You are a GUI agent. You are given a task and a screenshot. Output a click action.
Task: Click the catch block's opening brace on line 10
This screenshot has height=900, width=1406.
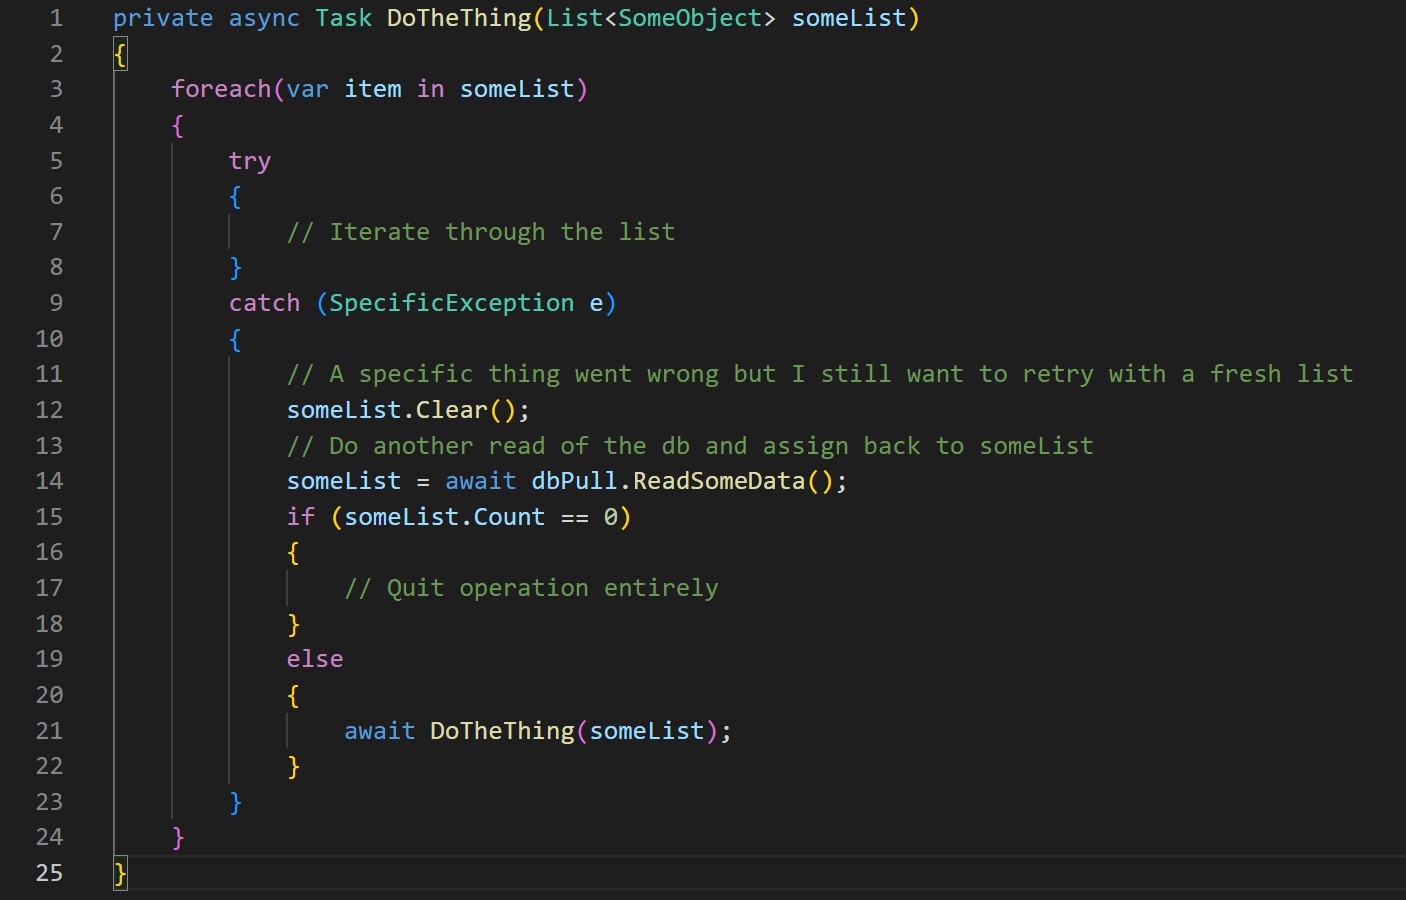tap(235, 339)
